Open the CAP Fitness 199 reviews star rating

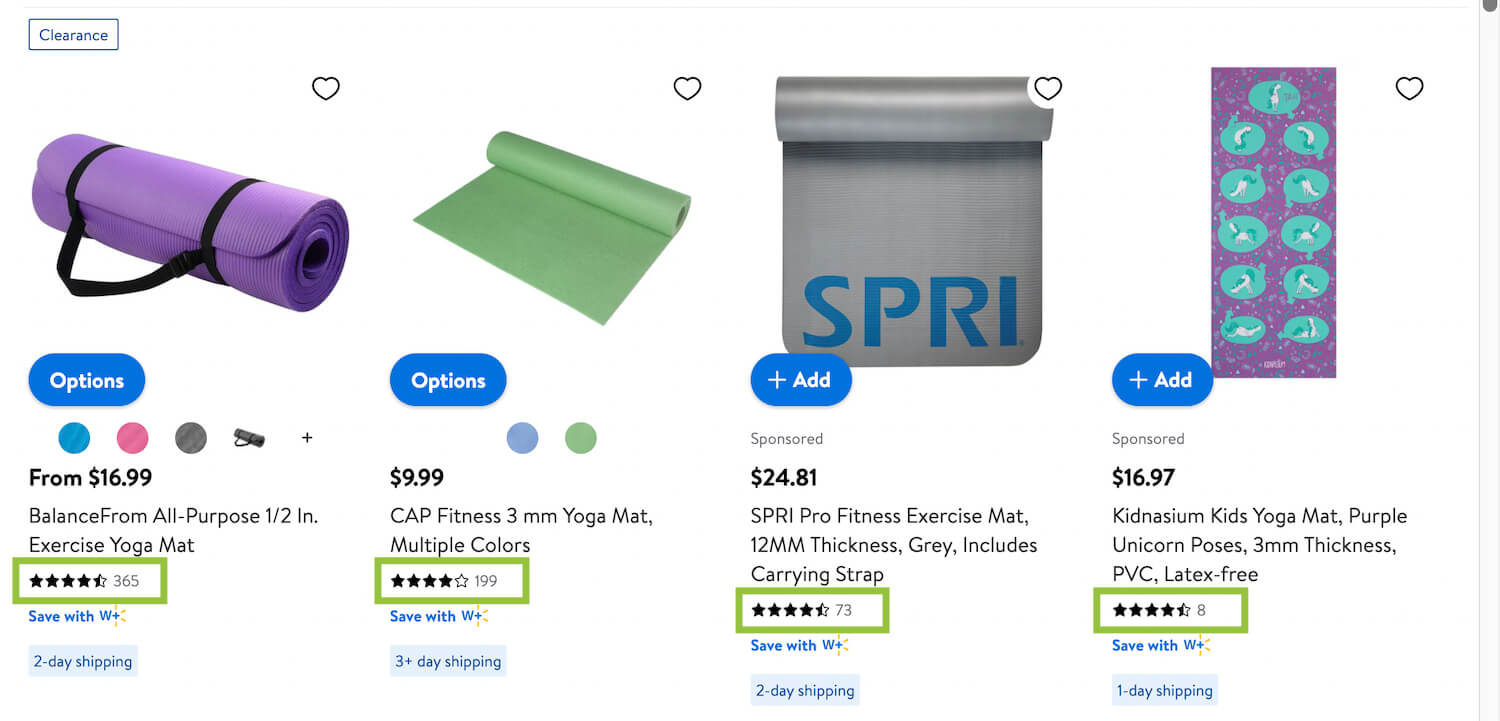(x=429, y=581)
